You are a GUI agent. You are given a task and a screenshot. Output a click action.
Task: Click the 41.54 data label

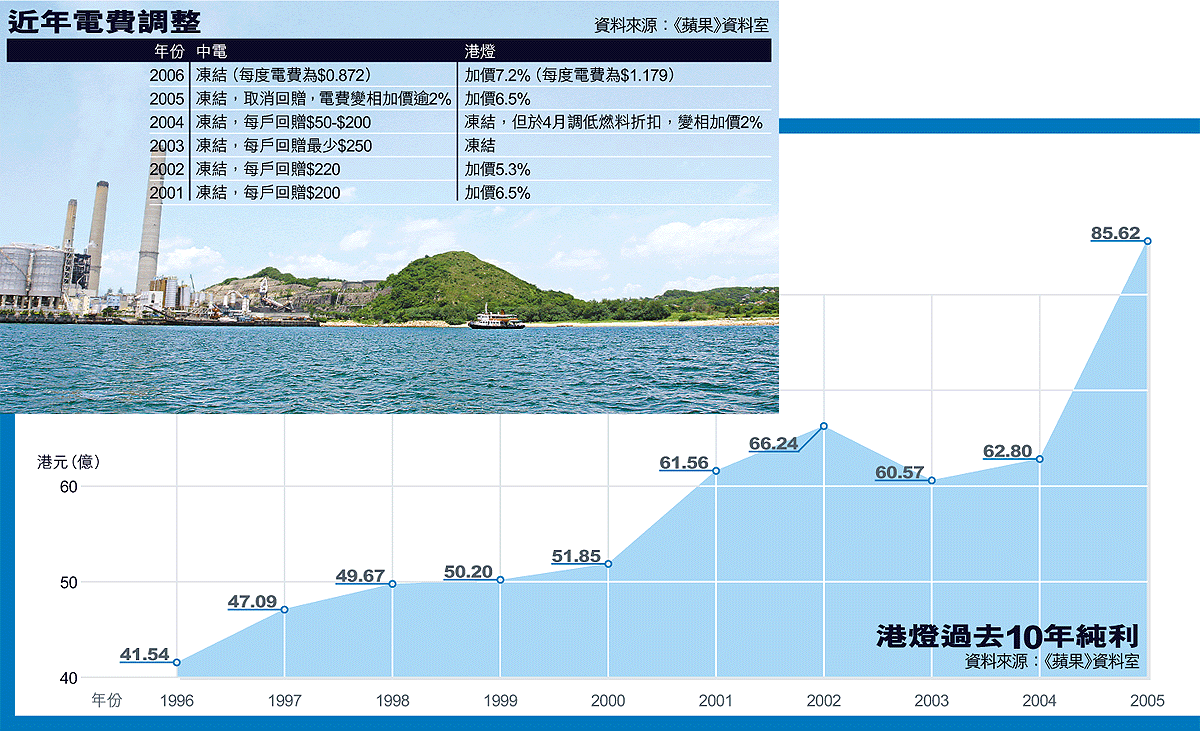[145, 655]
